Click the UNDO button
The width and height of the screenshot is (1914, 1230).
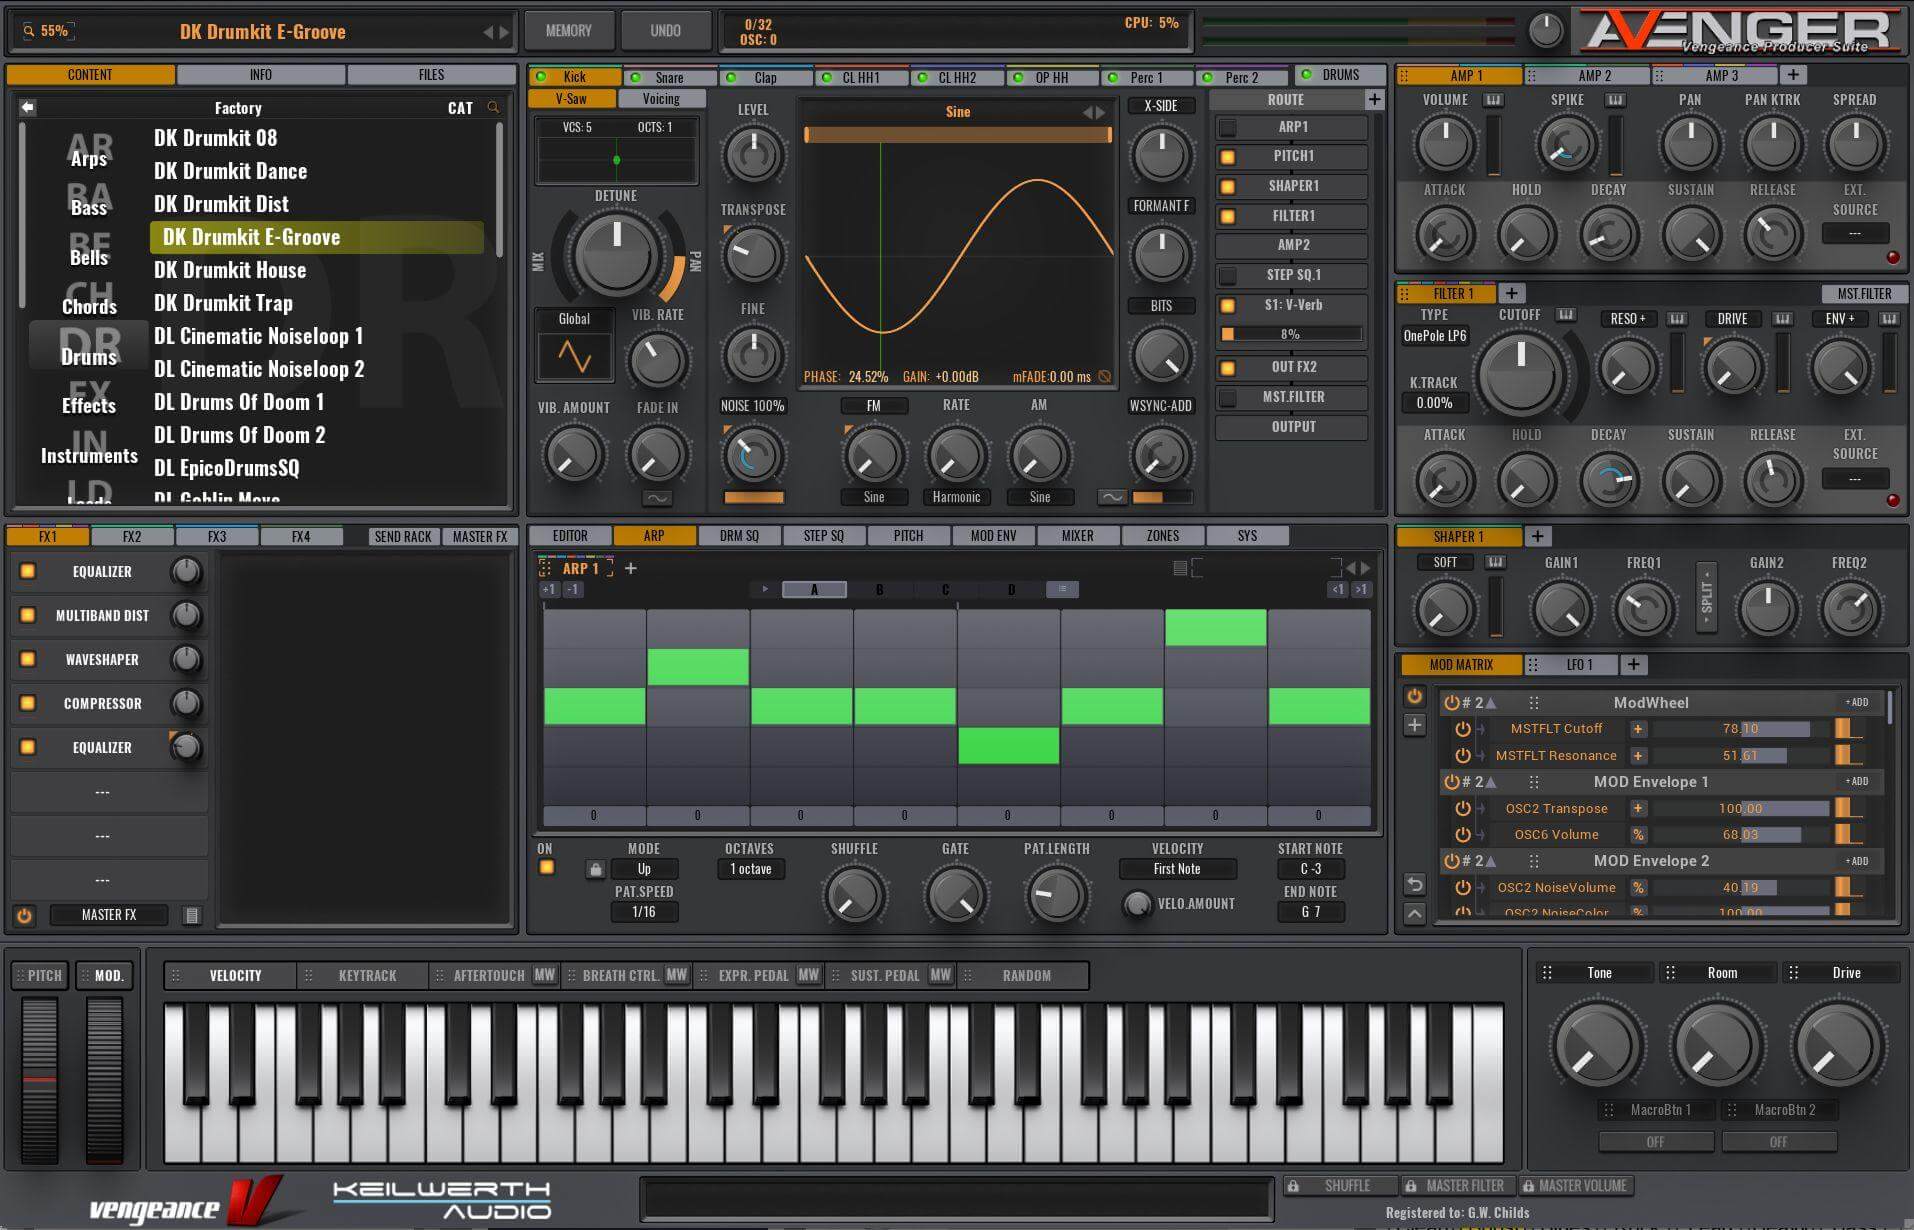(x=665, y=31)
